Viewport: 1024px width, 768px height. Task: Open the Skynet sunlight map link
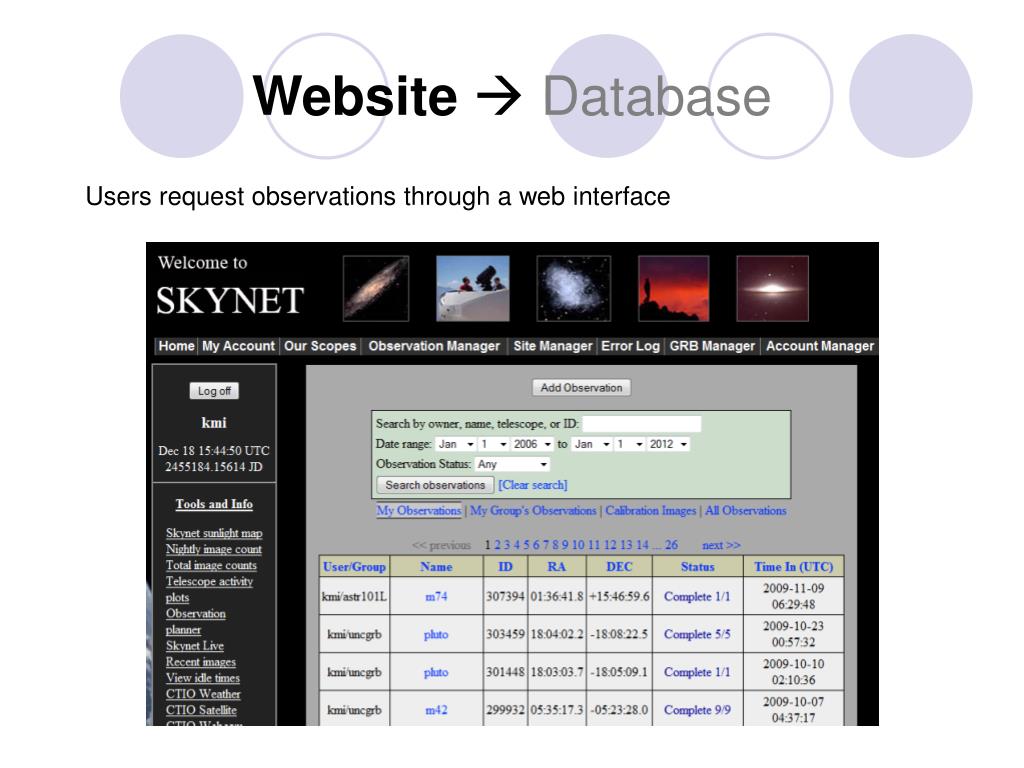click(x=214, y=534)
